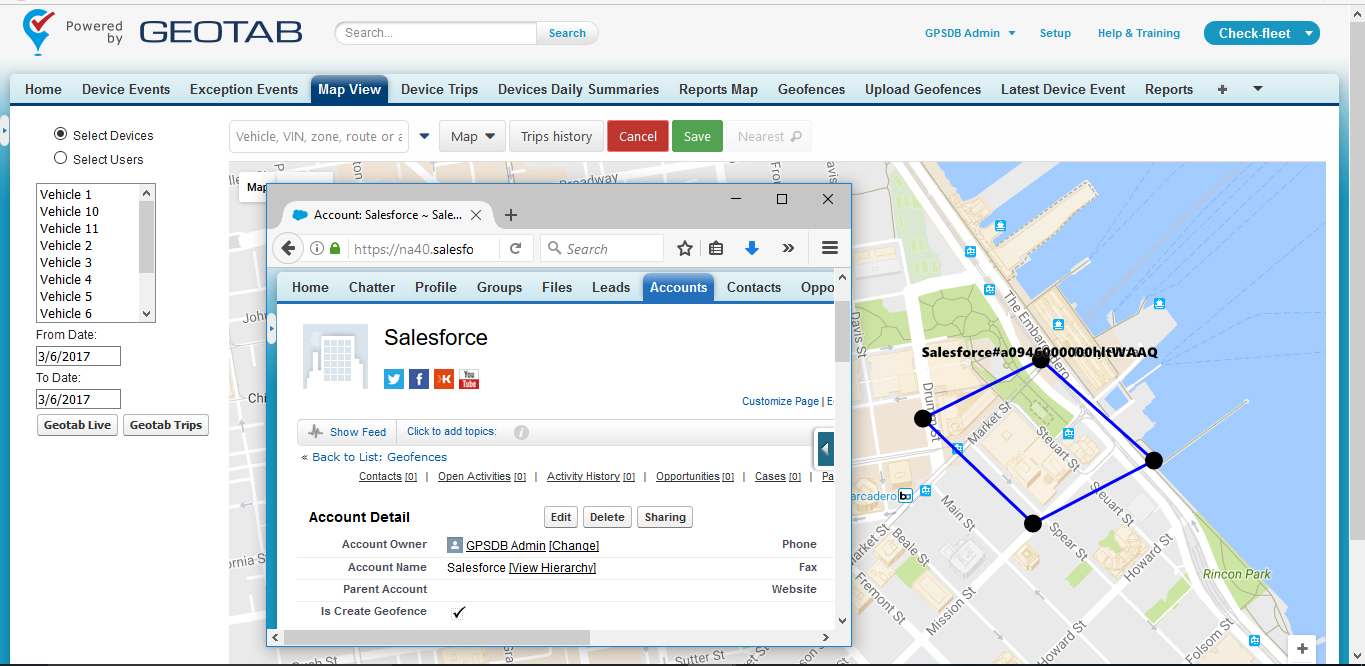Toggle the Is Create Geofence checkbox

[x=458, y=611]
